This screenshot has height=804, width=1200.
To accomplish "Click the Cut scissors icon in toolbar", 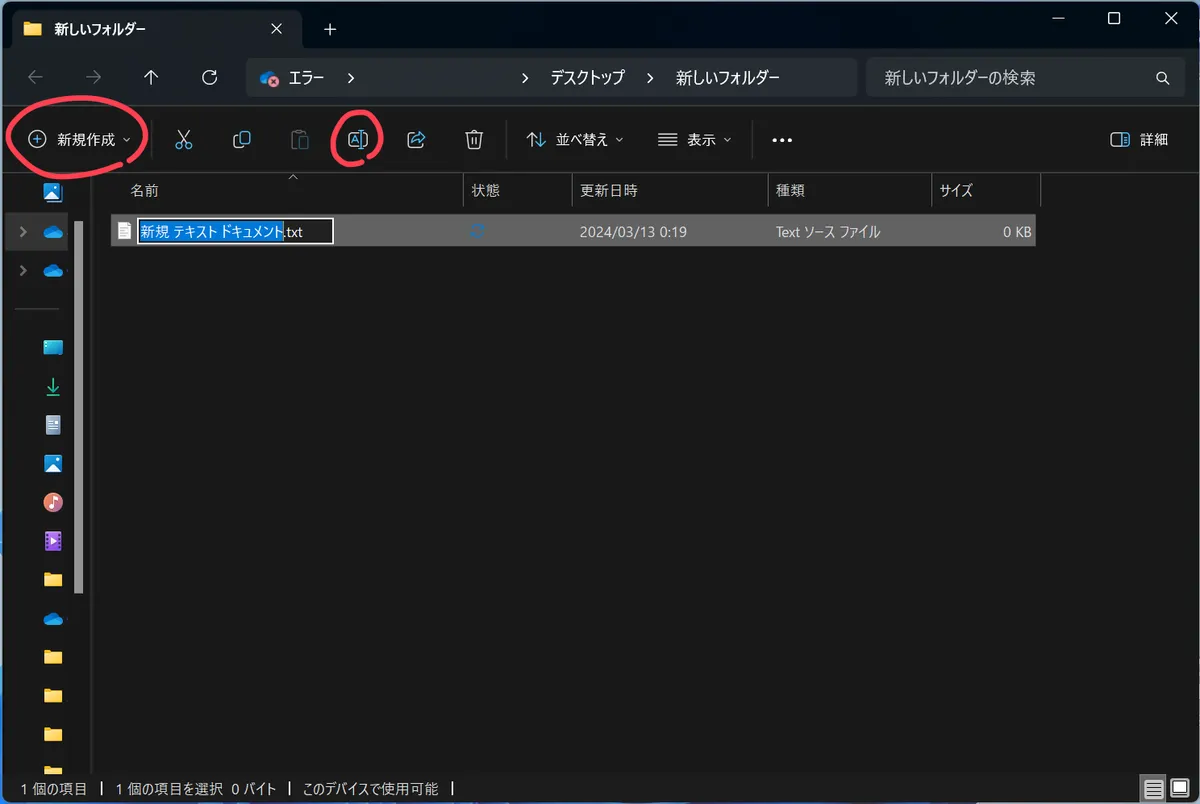I will click(x=183, y=140).
